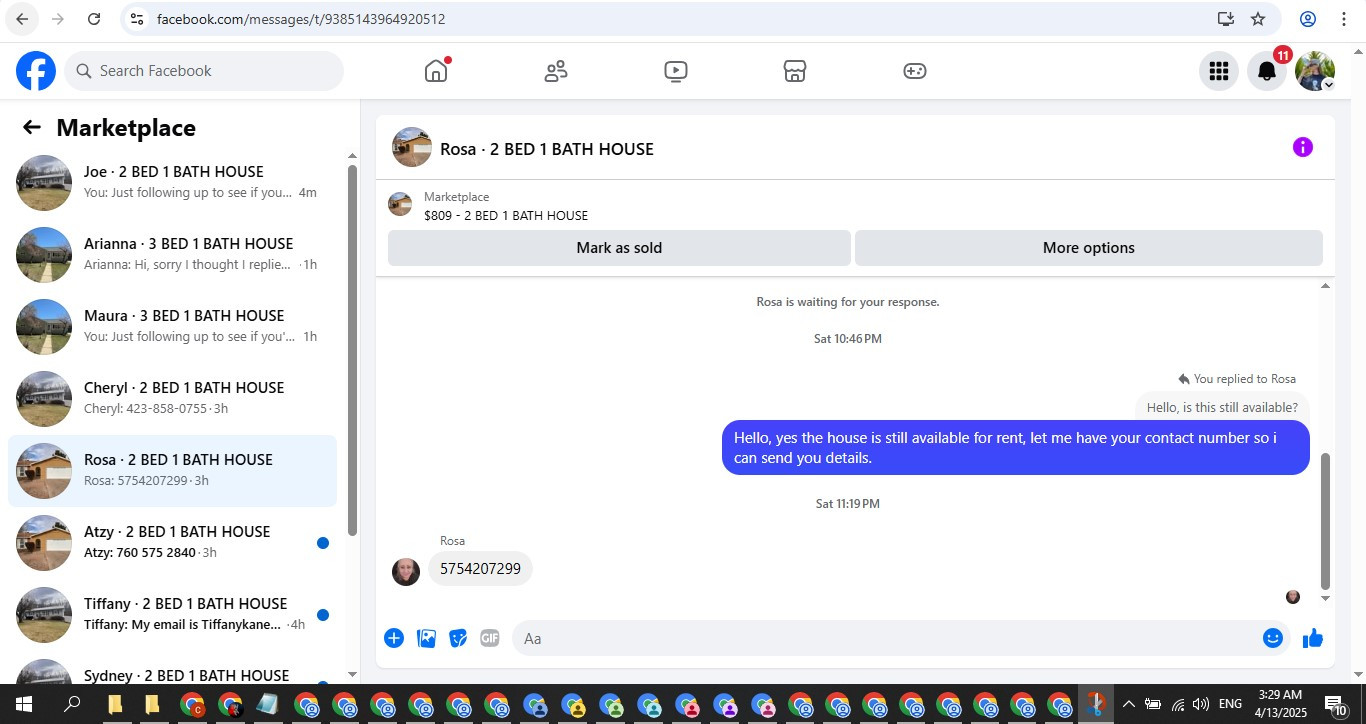Image resolution: width=1366 pixels, height=724 pixels.
Task: Open the $809 - 2 BED 1 BATH HOUSE listing link
Action: click(x=505, y=215)
